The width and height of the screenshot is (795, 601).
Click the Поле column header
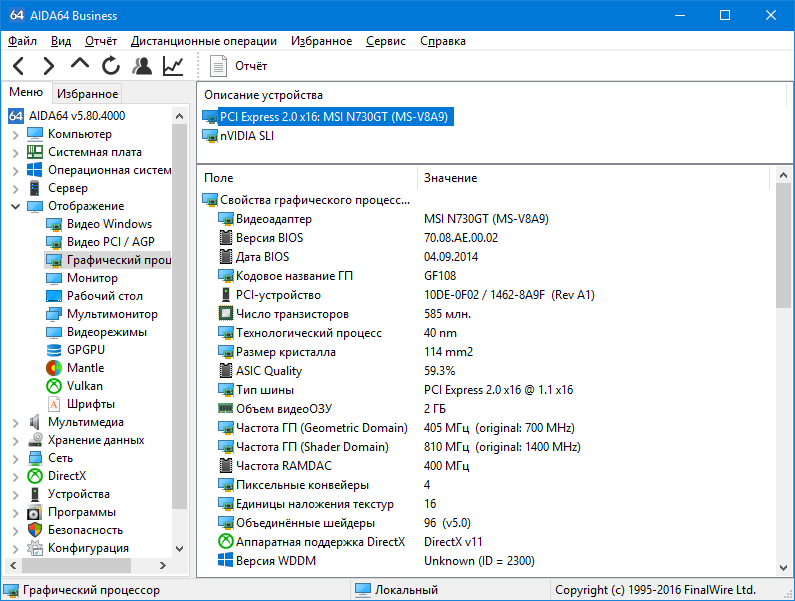(308, 178)
